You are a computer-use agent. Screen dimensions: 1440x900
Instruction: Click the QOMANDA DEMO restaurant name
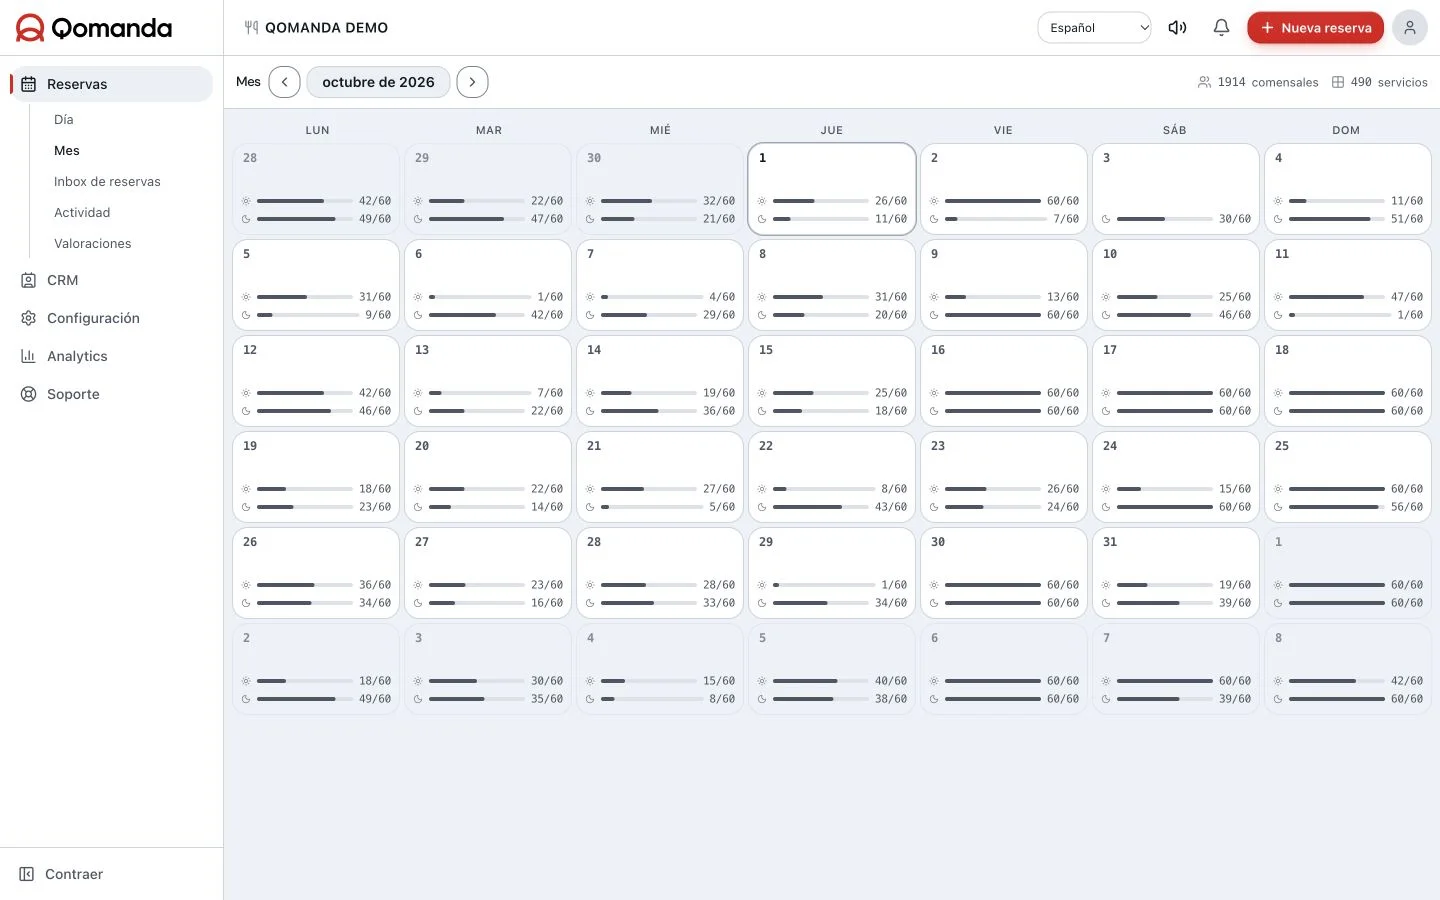pyautogui.click(x=326, y=28)
